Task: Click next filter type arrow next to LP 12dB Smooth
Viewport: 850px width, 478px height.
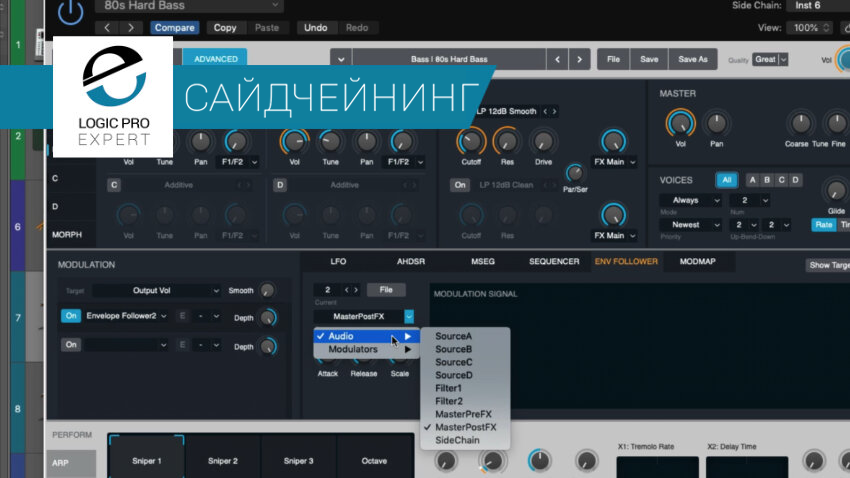Action: point(554,111)
